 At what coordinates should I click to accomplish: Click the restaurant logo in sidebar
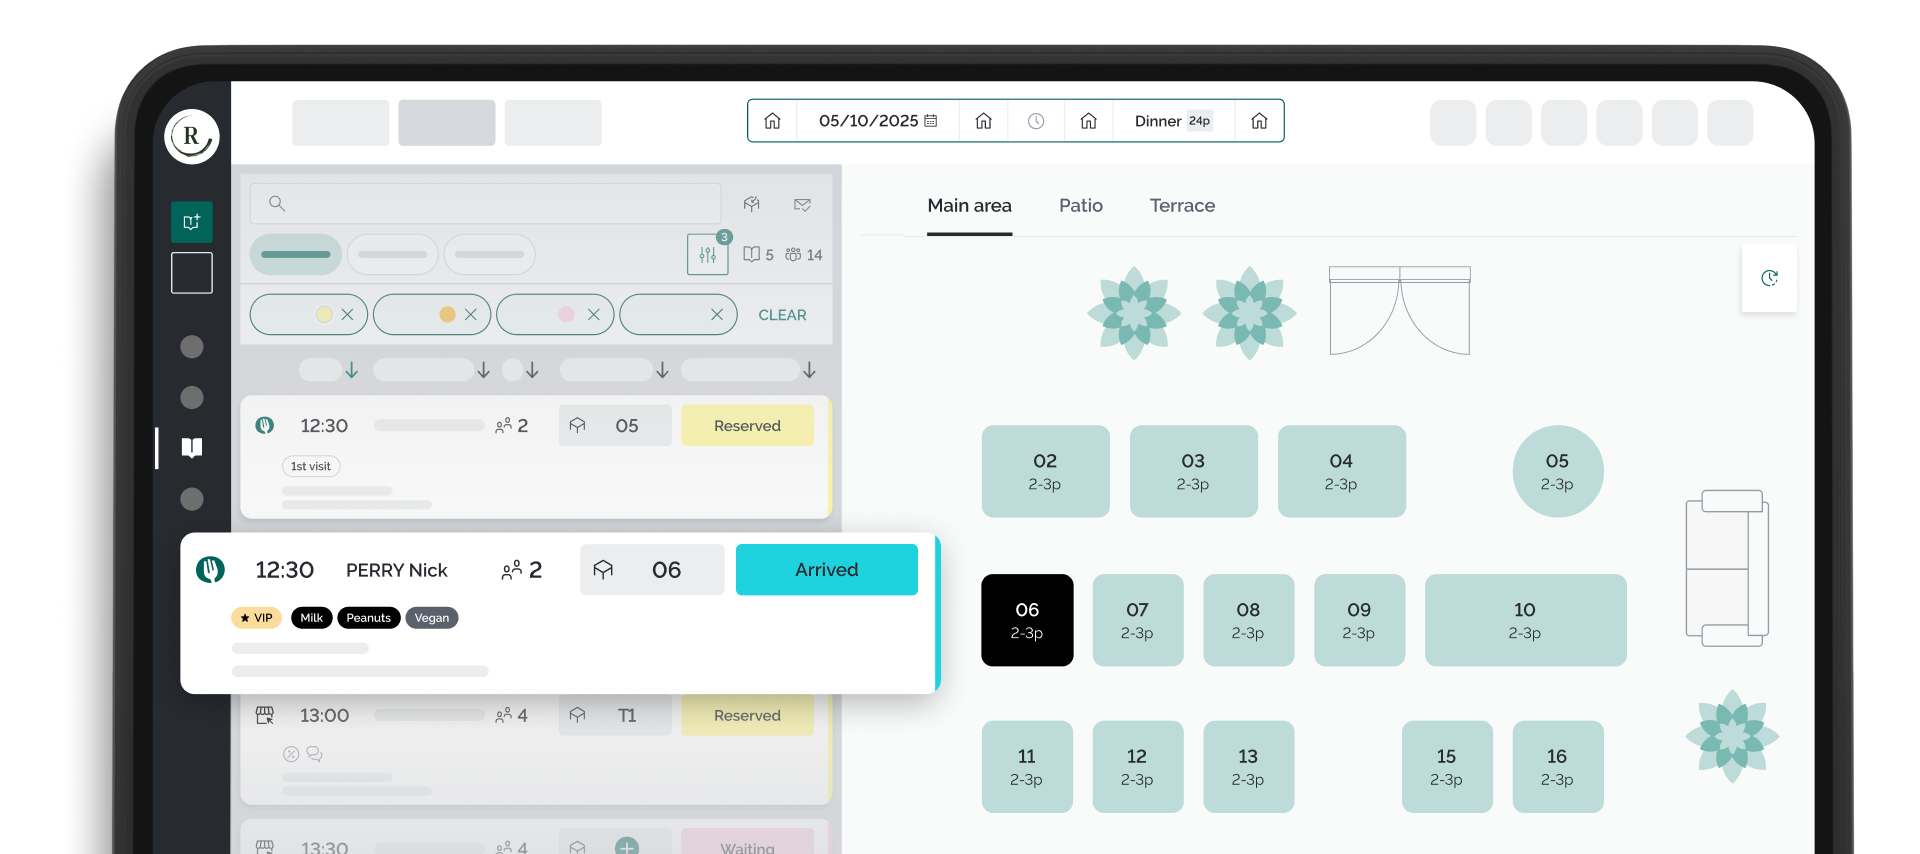point(192,136)
